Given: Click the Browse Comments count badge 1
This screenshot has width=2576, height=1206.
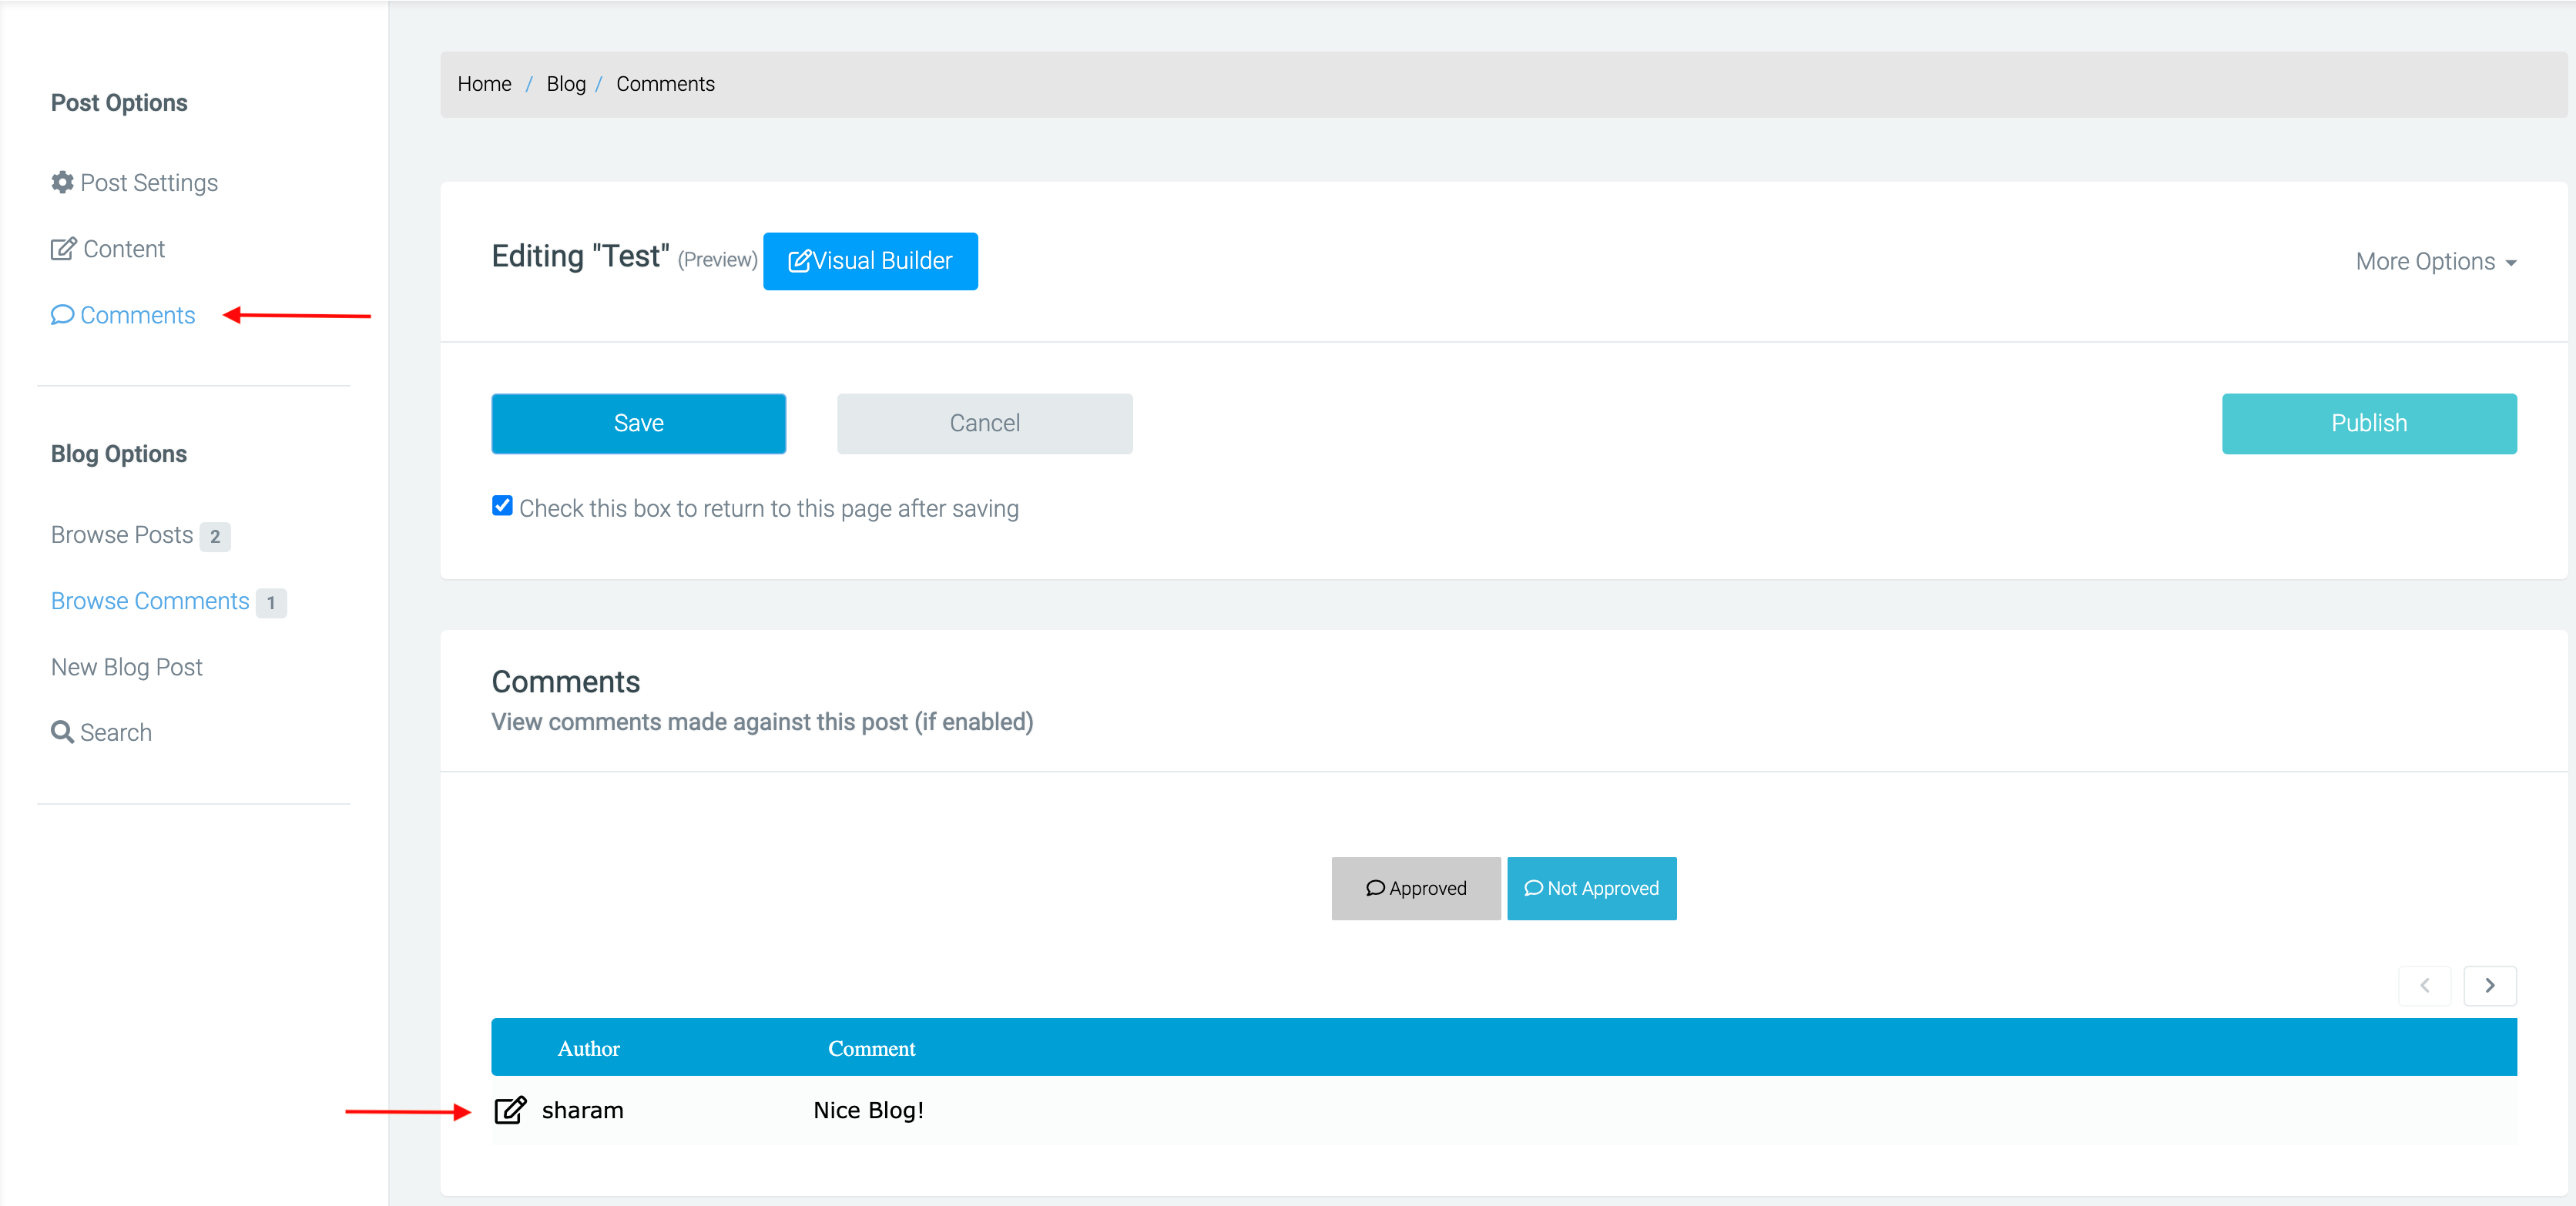Looking at the screenshot, I should tap(271, 602).
